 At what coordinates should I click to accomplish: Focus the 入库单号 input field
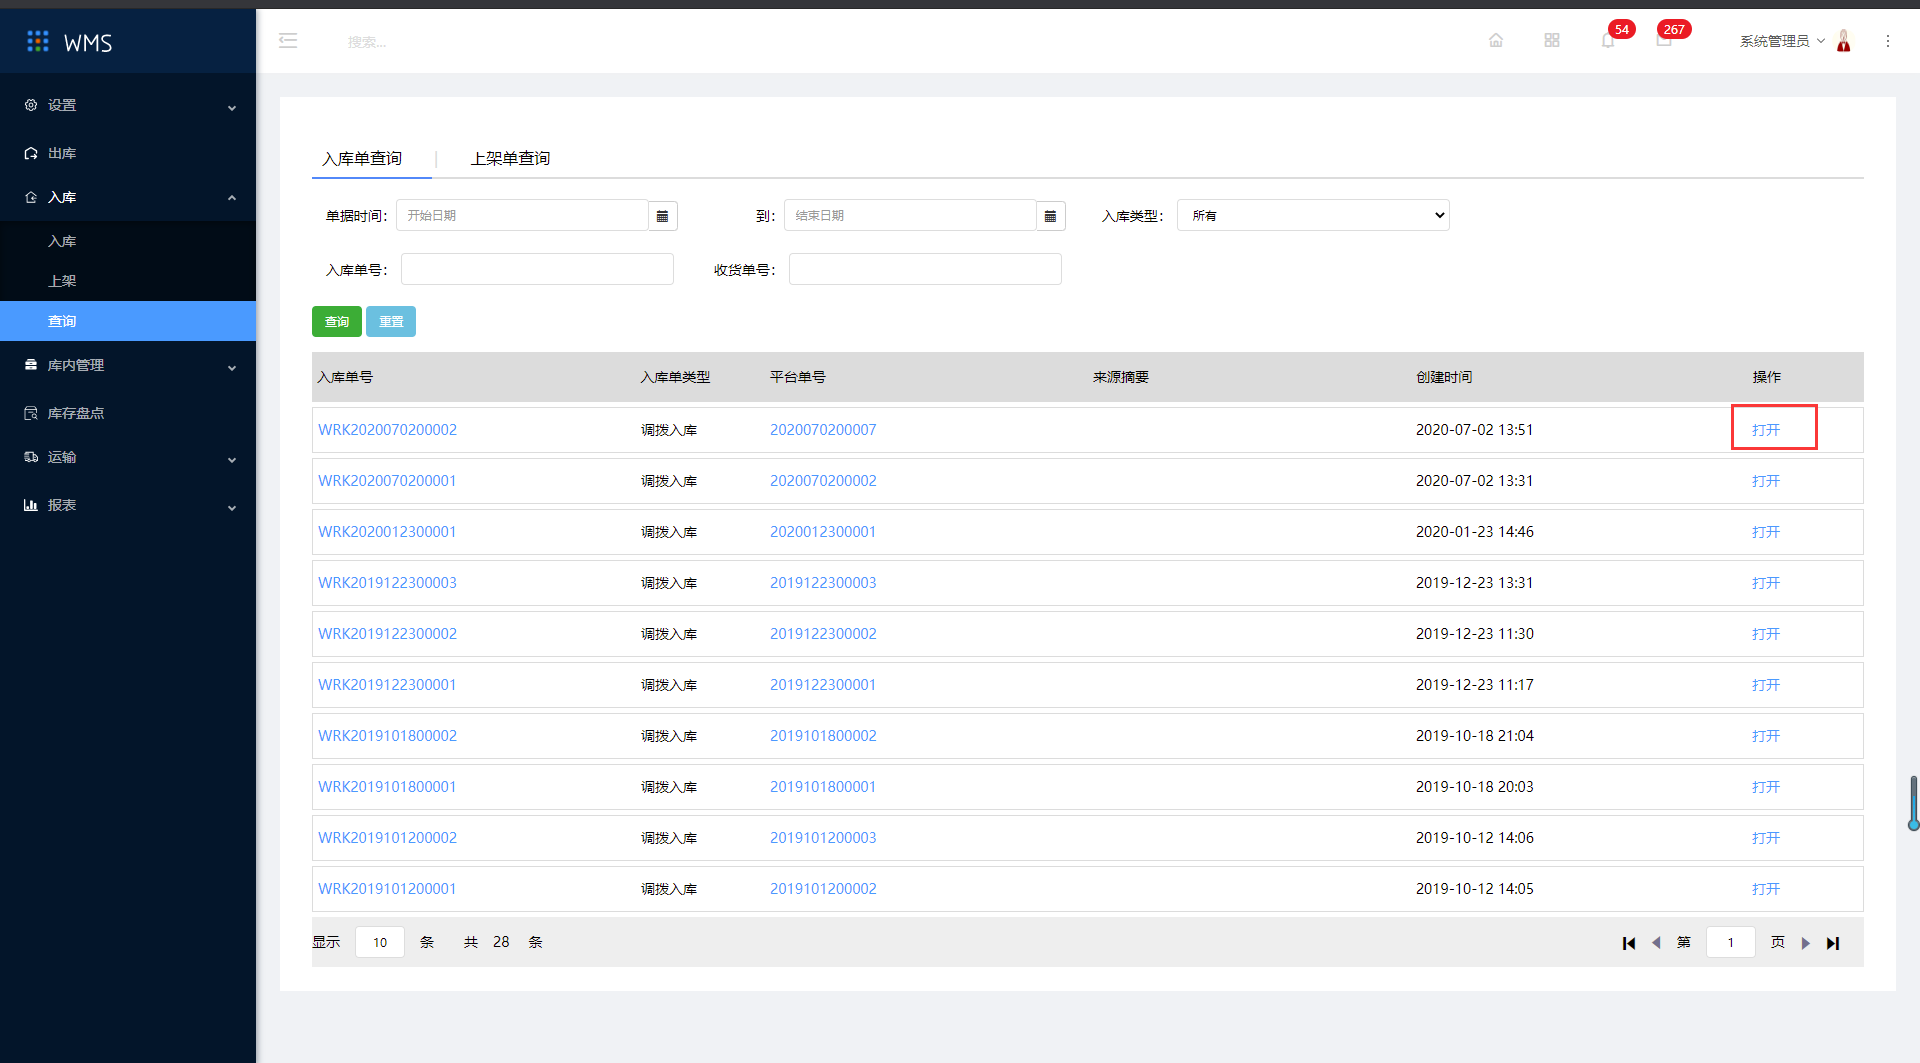click(x=537, y=269)
